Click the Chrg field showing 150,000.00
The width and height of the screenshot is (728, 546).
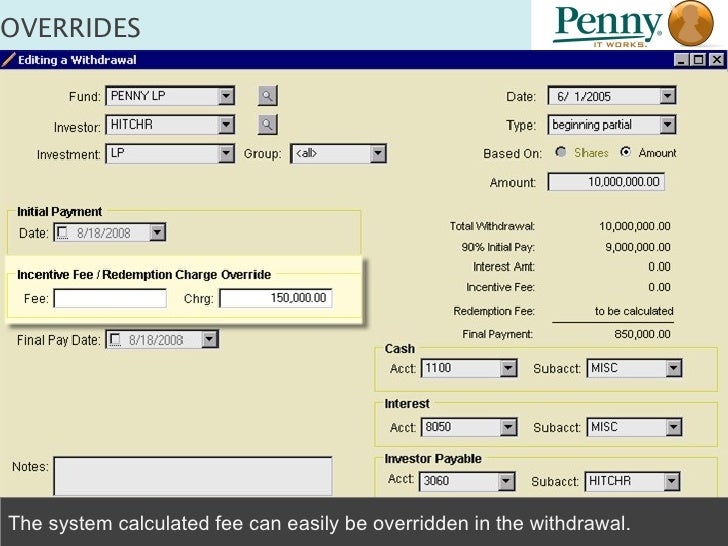276,298
